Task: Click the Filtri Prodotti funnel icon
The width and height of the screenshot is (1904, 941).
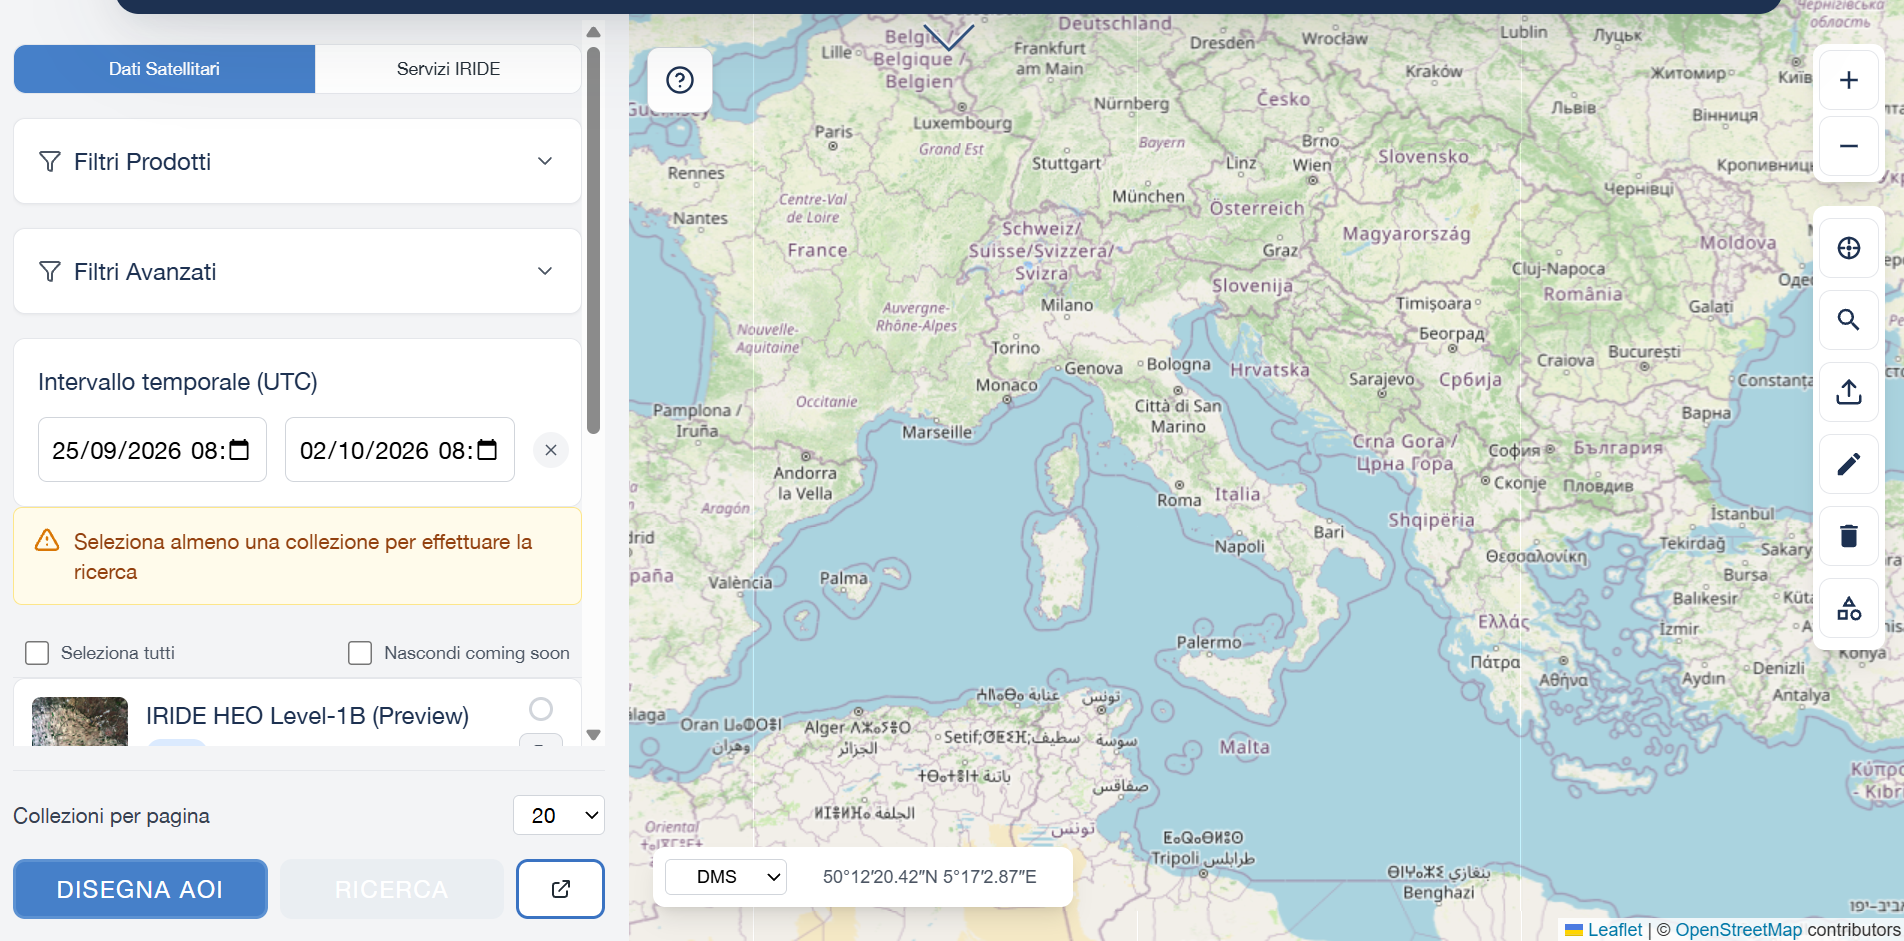Action: [x=50, y=162]
